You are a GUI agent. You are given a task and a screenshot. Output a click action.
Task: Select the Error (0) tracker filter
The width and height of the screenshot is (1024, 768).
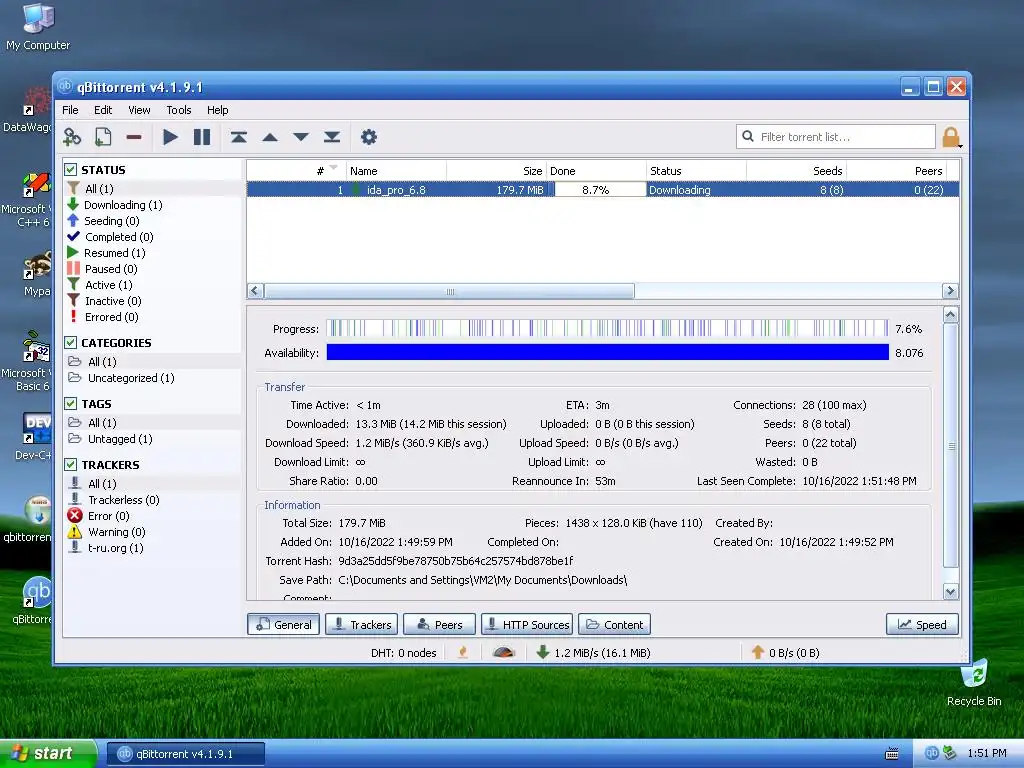click(108, 516)
